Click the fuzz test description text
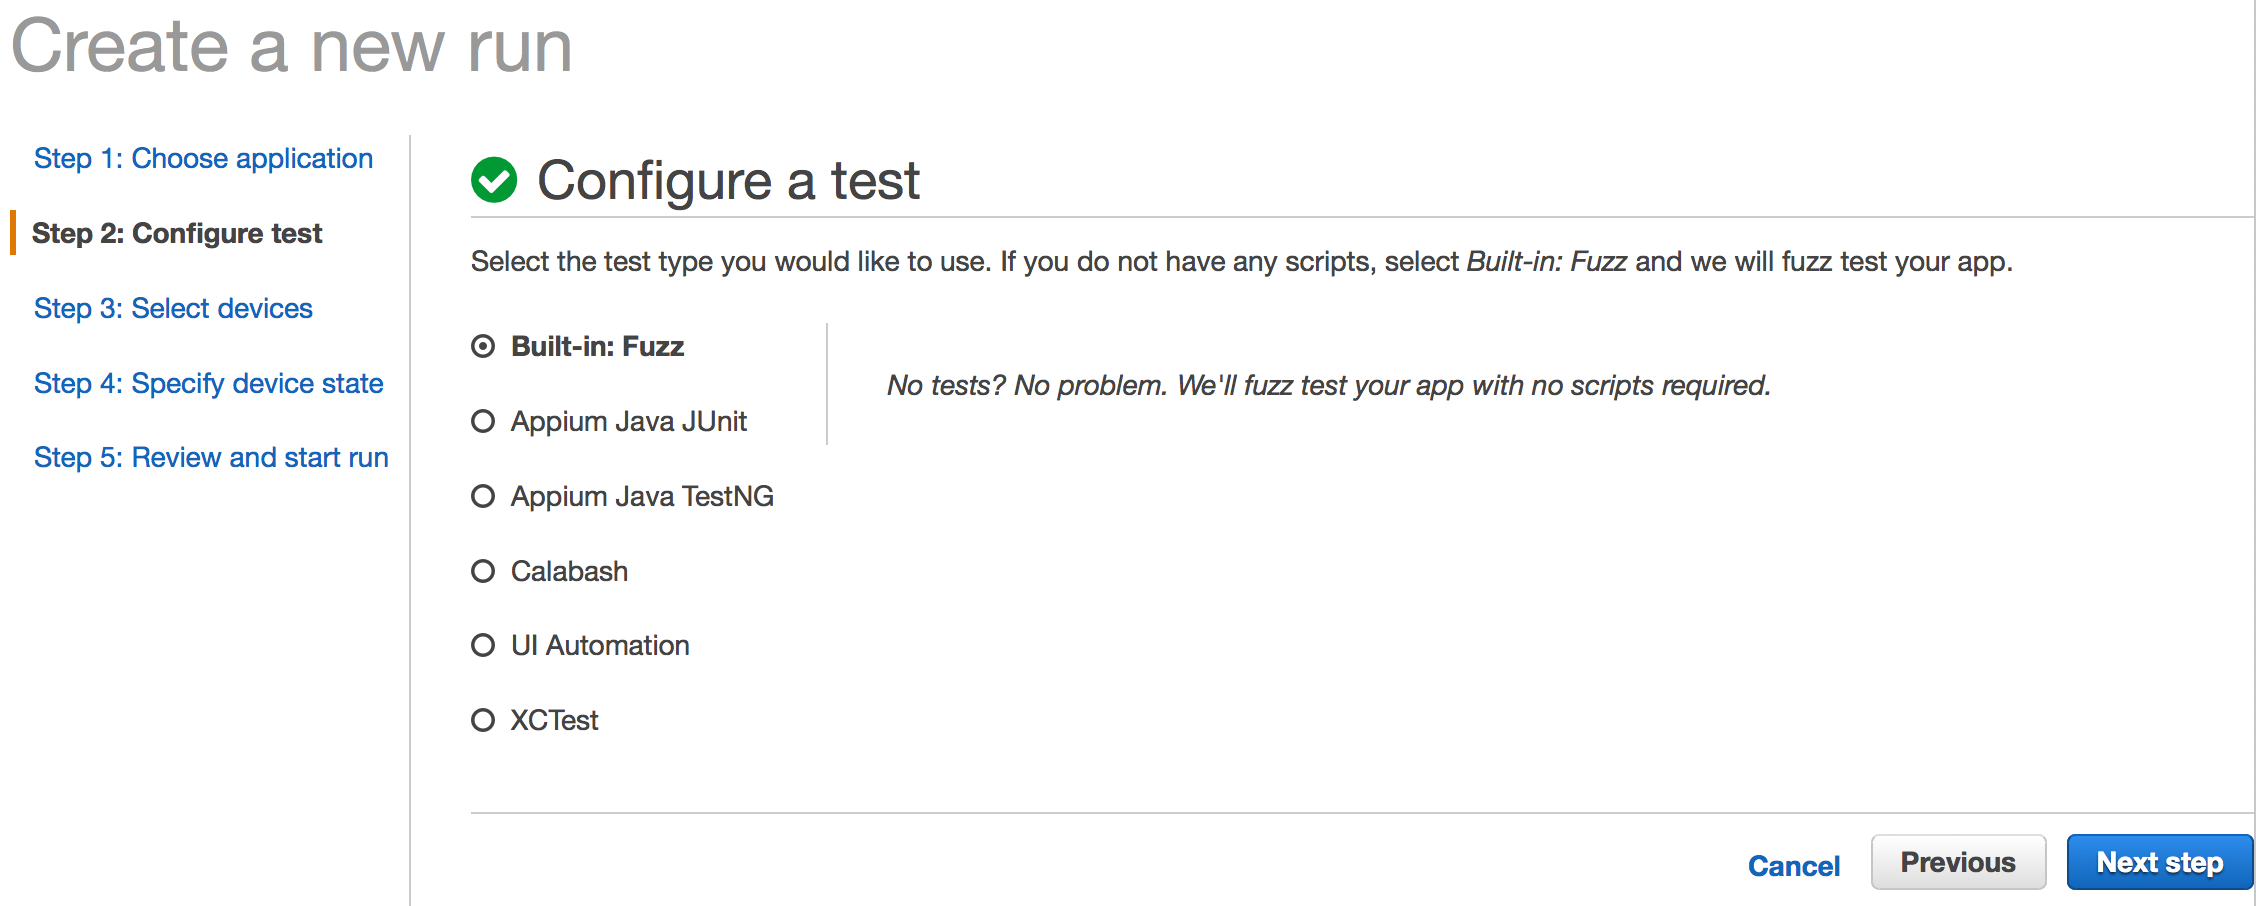Viewport: 2256px width, 906px height. click(1328, 385)
